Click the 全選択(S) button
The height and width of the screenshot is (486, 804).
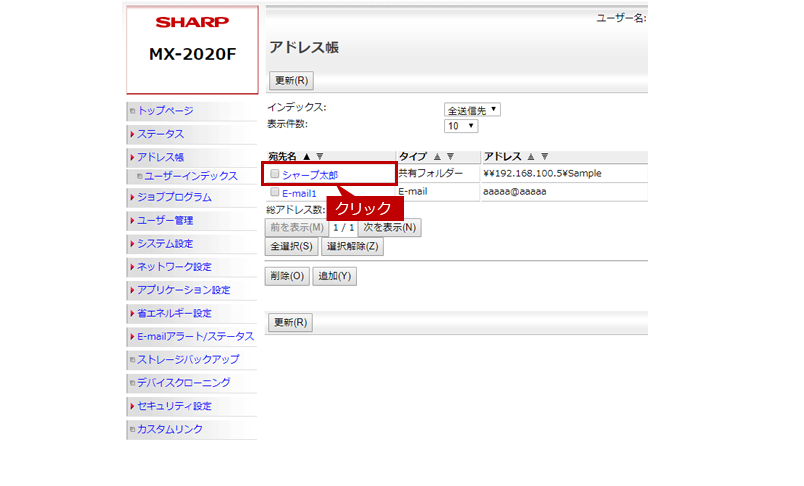291,246
